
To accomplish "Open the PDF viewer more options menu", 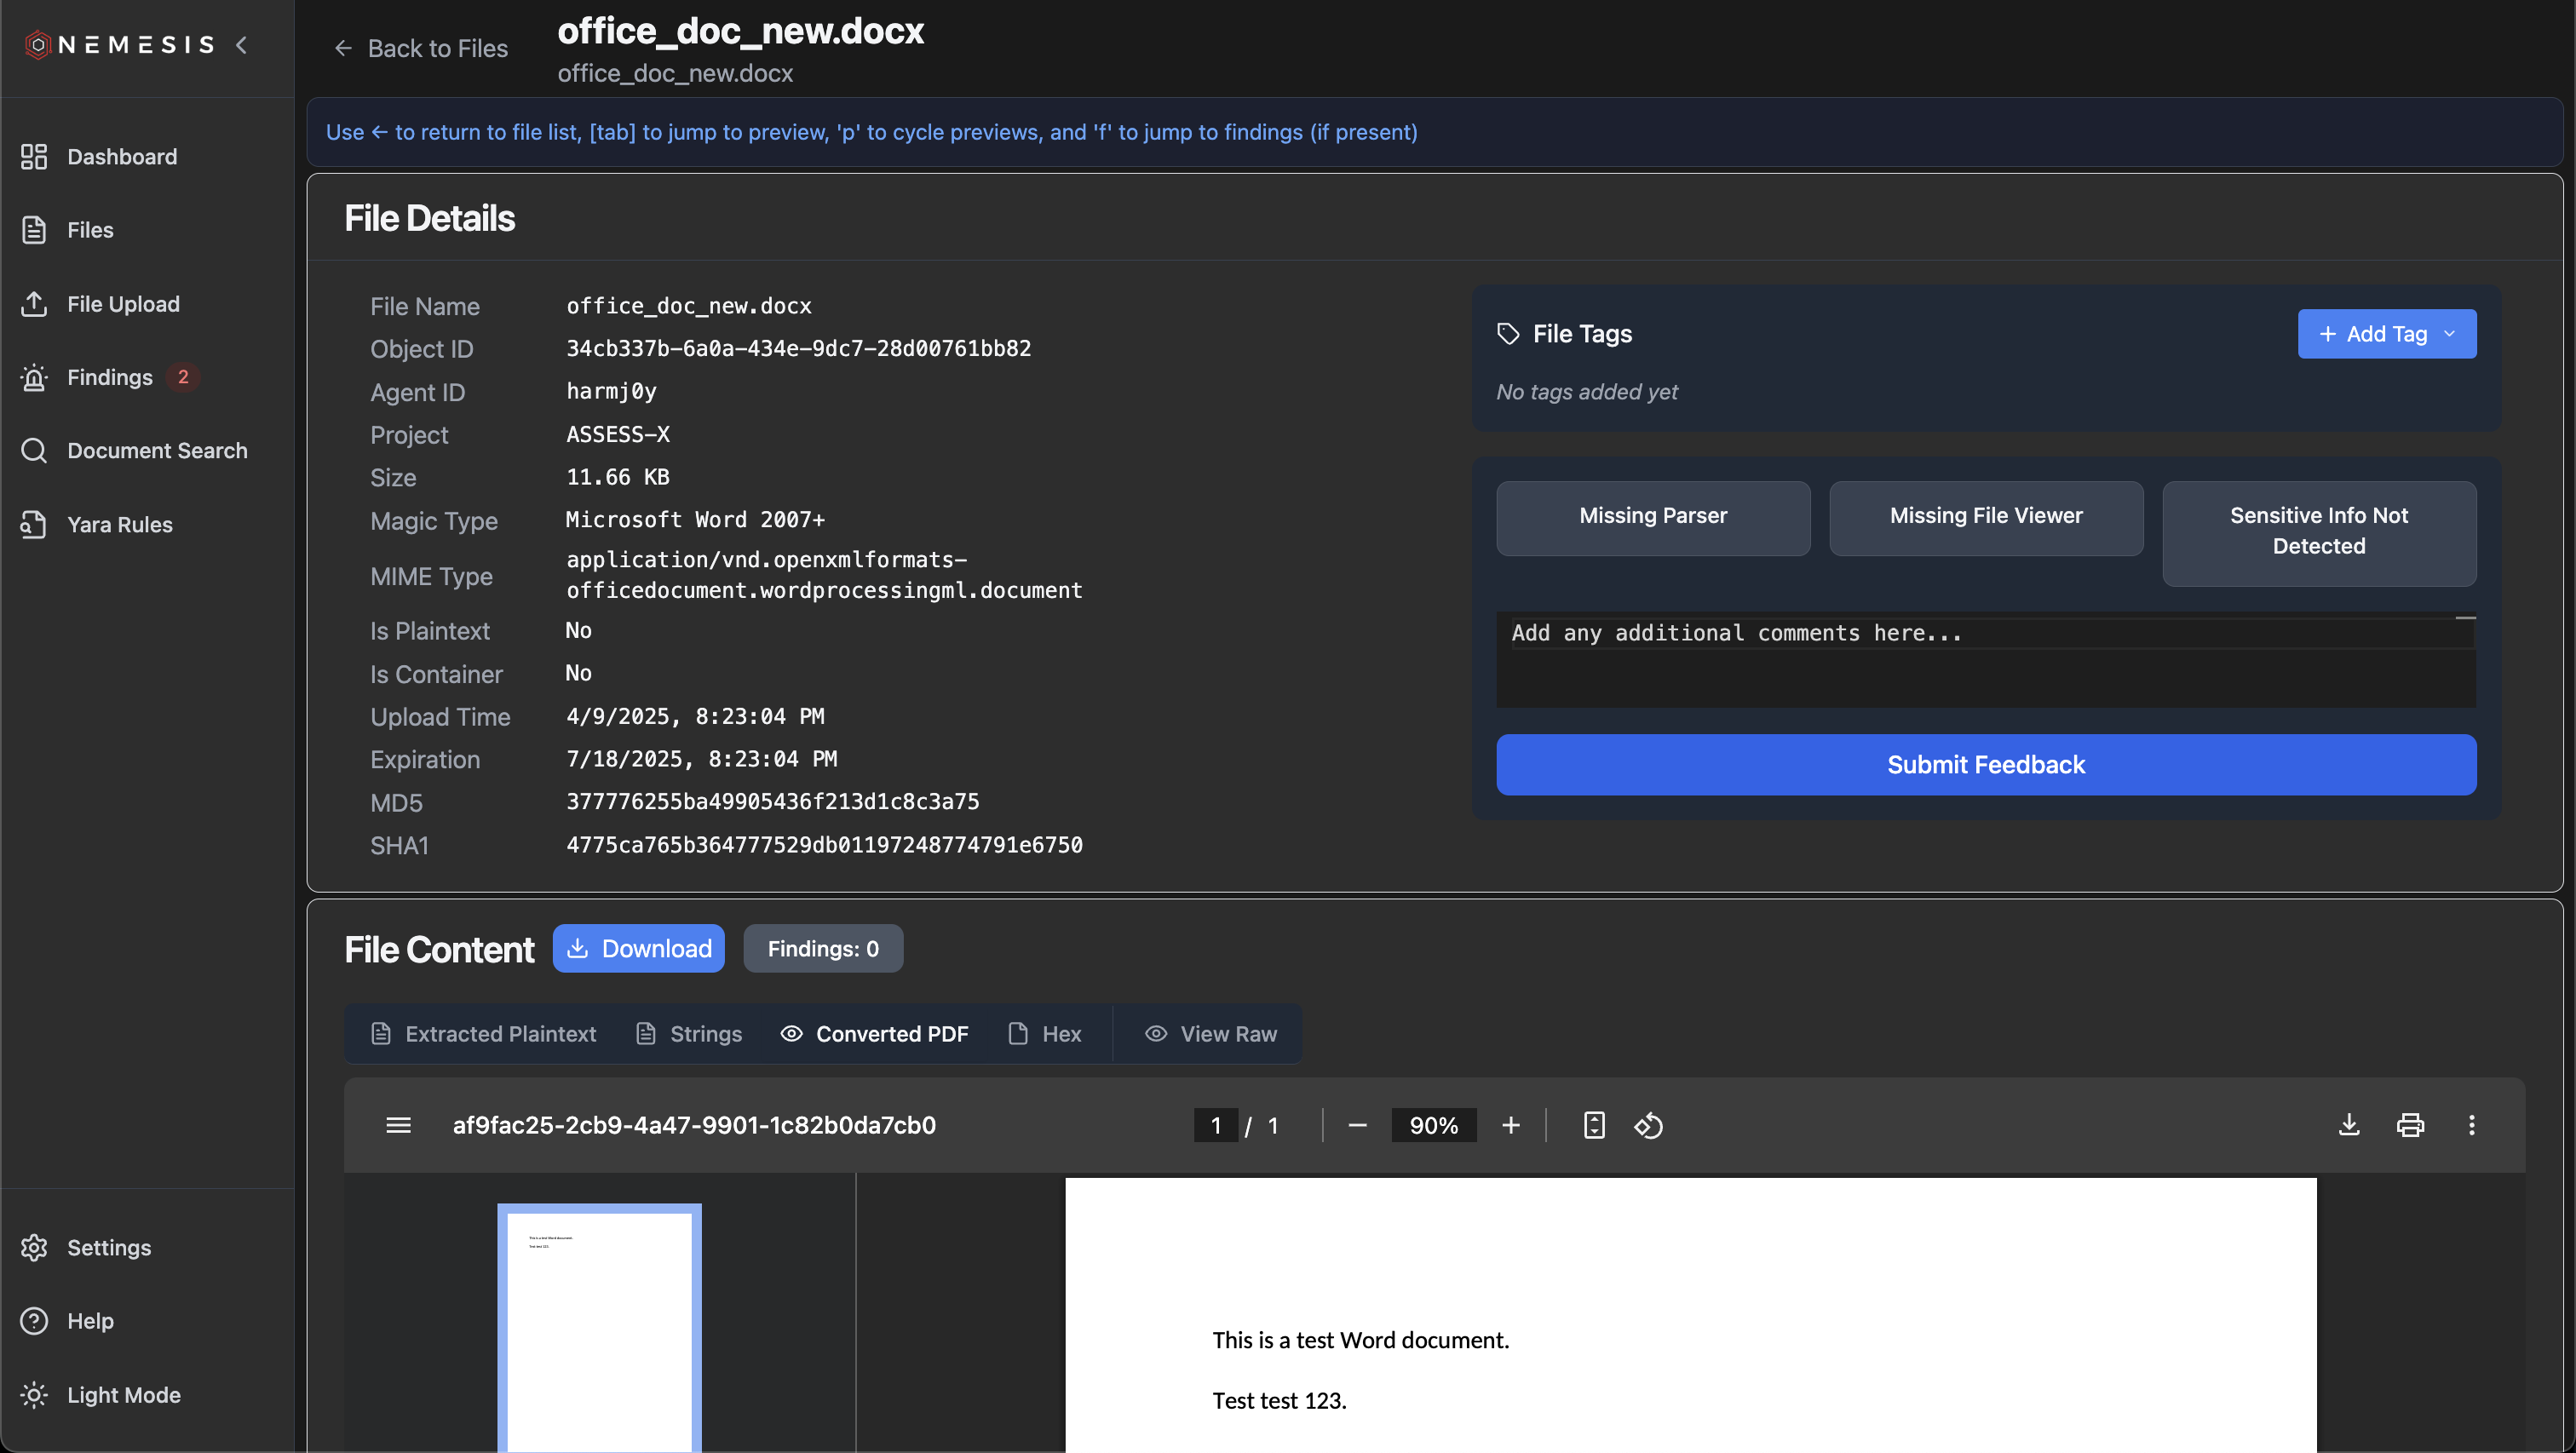I will (2472, 1125).
